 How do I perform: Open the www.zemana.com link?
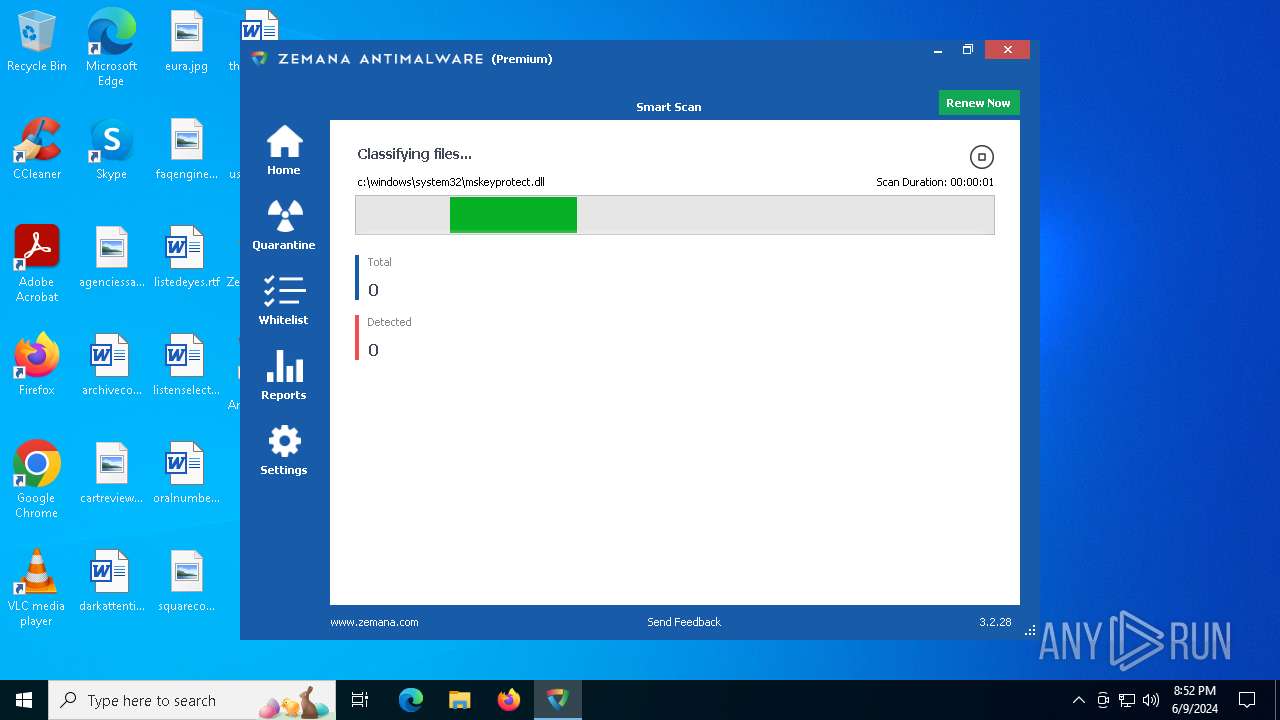pos(374,622)
